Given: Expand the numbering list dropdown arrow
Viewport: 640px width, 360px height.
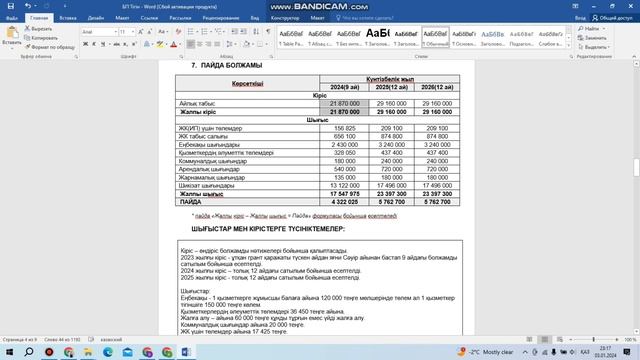Looking at the screenshot, I should pyautogui.click(x=211, y=32).
